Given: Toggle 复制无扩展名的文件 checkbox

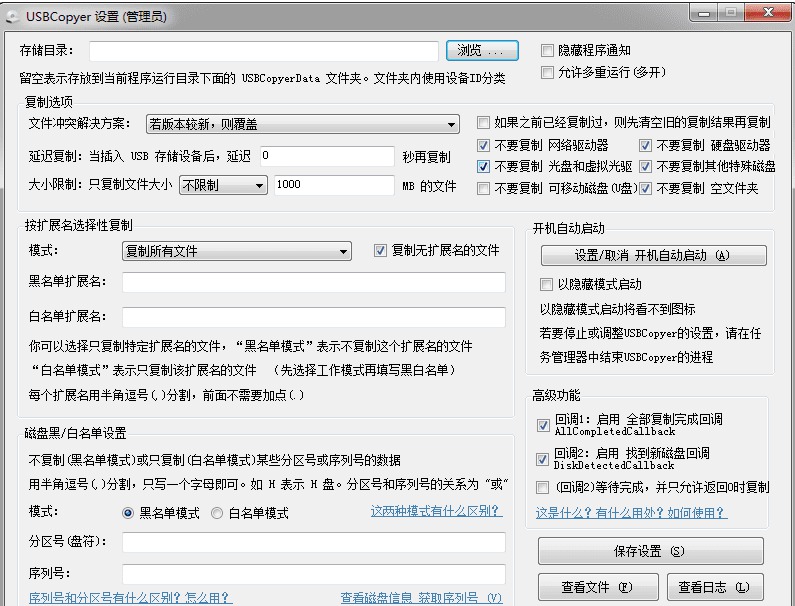Looking at the screenshot, I should [x=380, y=251].
